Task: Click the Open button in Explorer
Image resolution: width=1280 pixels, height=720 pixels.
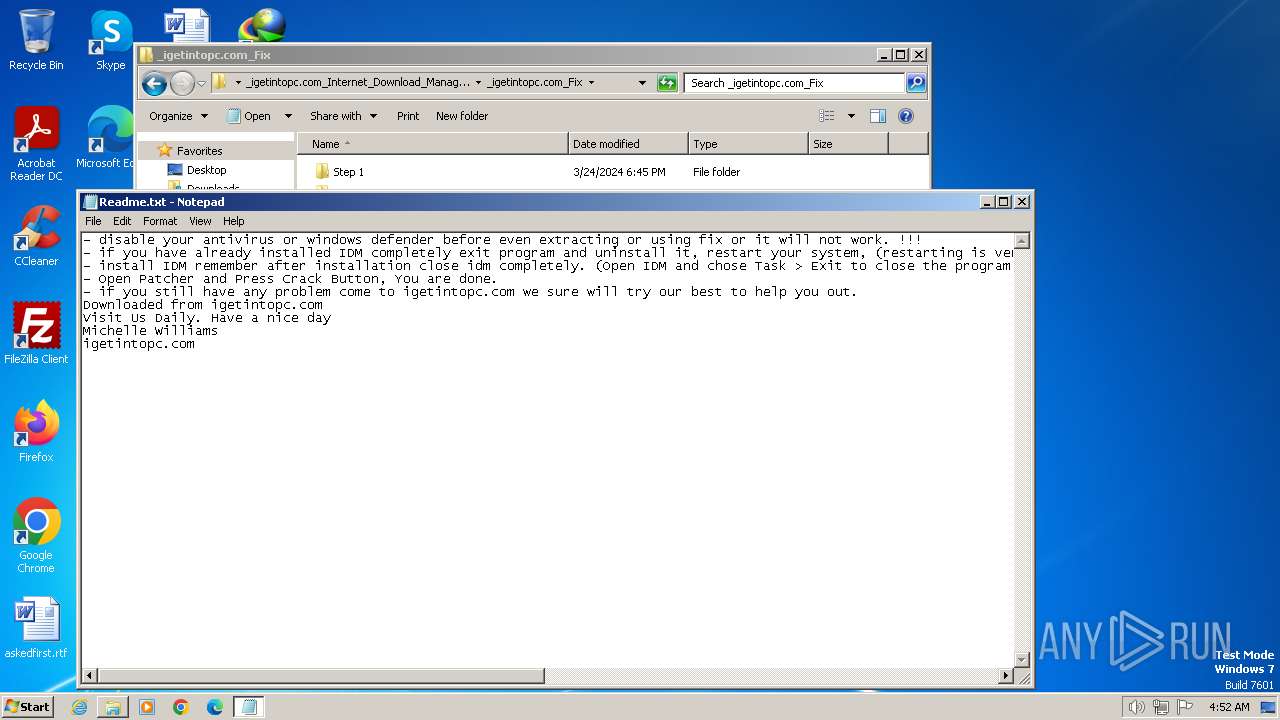Action: point(250,116)
